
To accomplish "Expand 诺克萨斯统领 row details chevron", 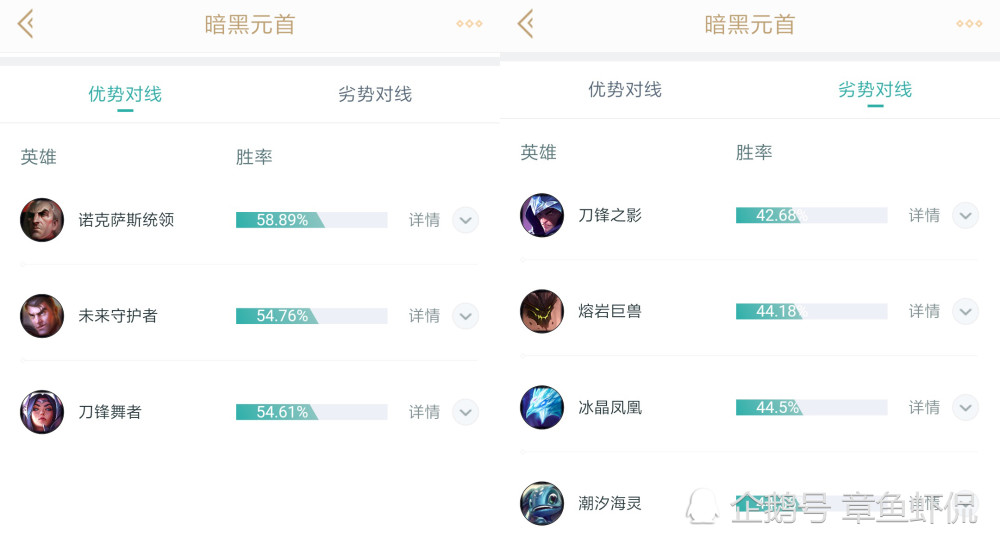I will point(466,220).
